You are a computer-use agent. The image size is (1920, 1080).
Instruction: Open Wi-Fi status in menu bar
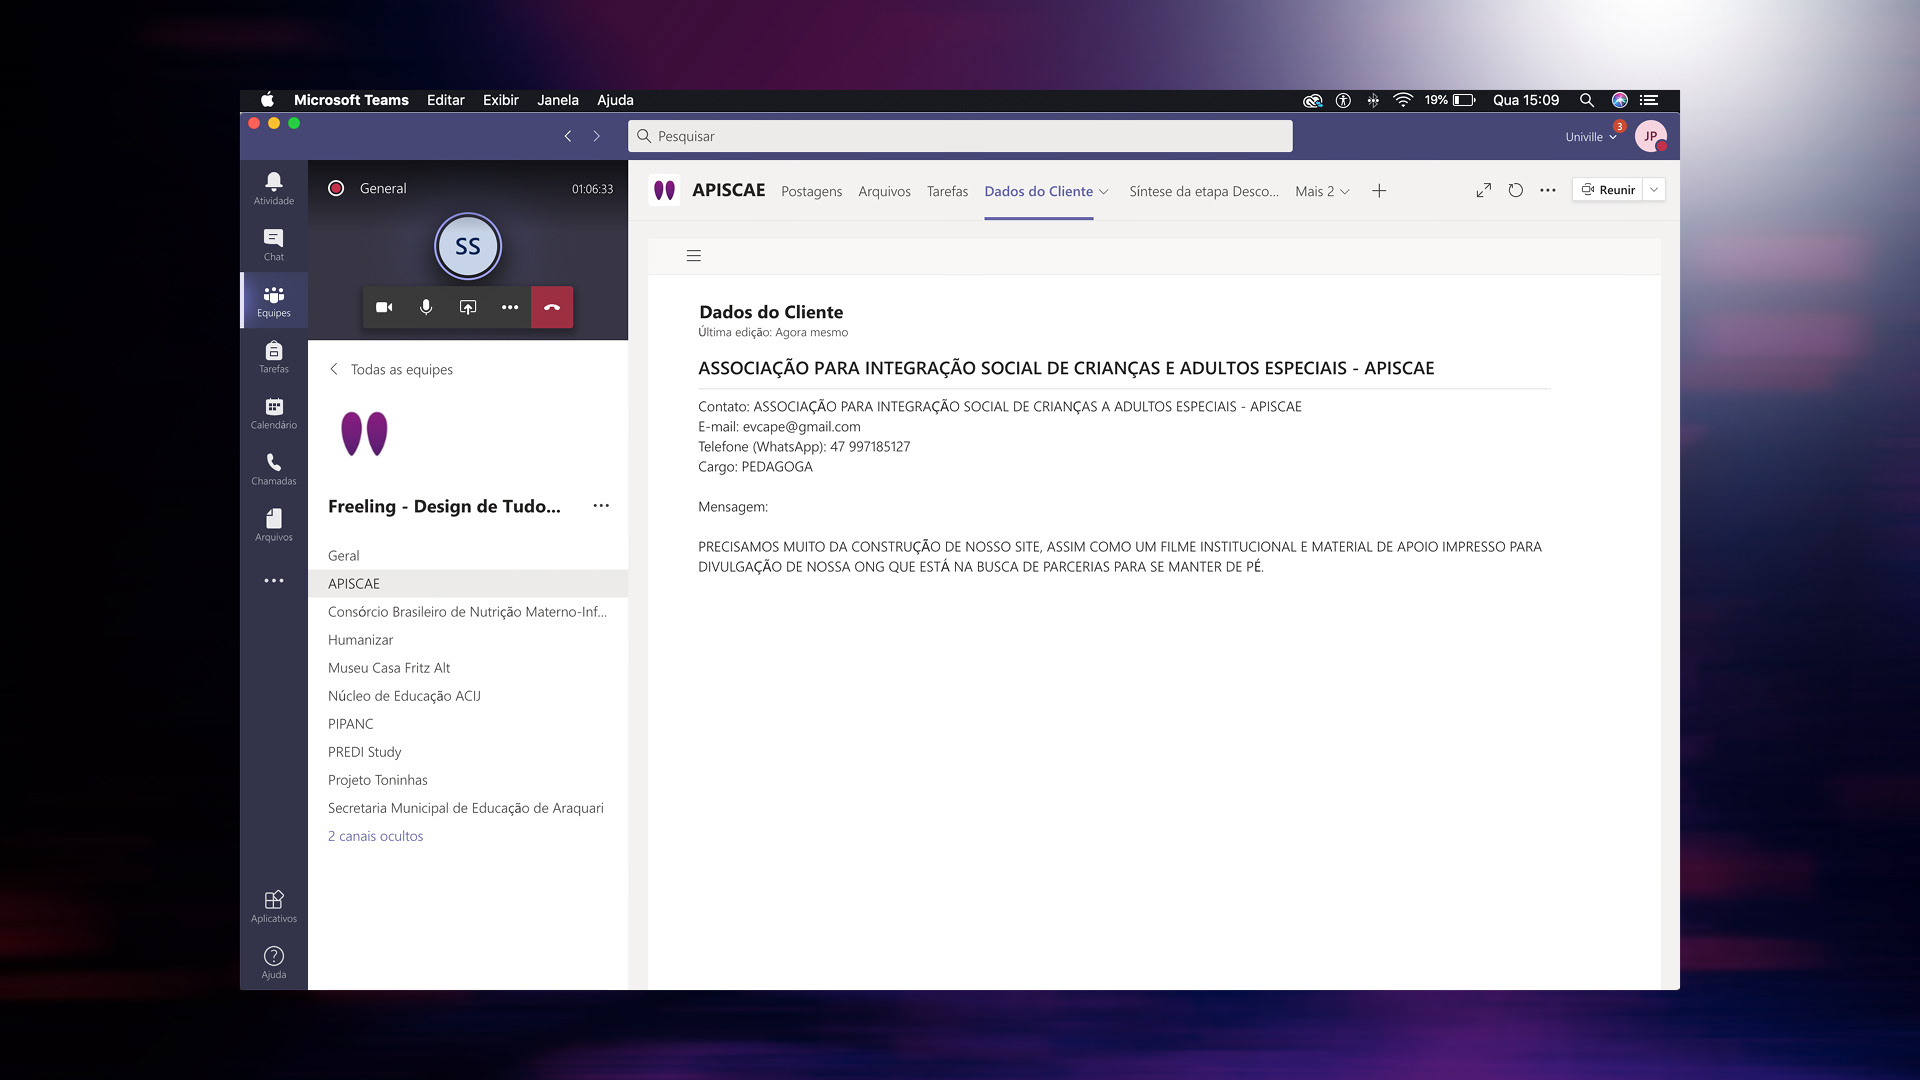coord(1403,100)
